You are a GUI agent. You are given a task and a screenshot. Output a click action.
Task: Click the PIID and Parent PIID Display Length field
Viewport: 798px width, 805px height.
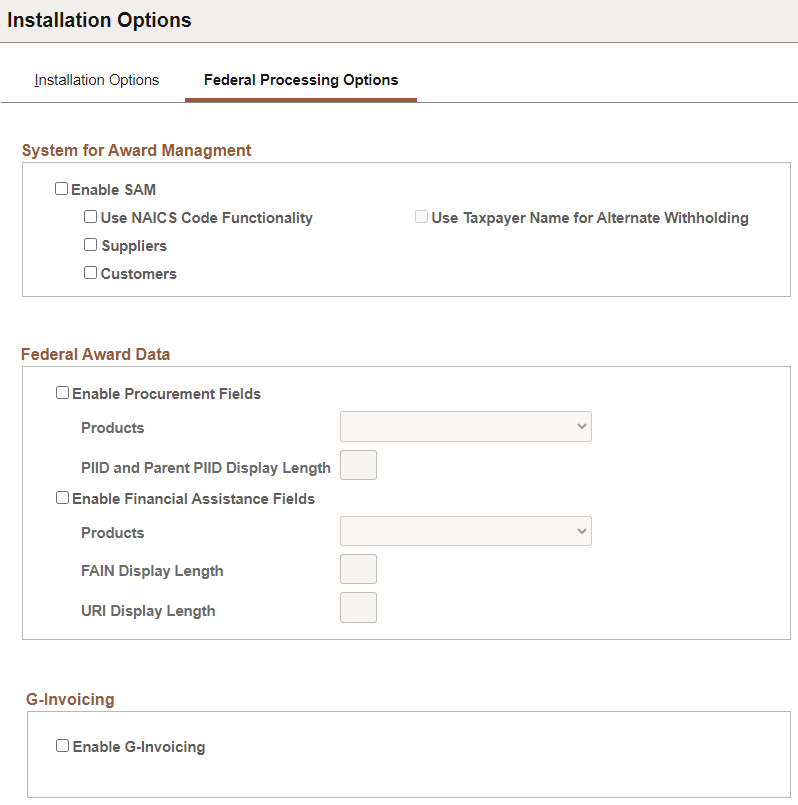pos(358,464)
